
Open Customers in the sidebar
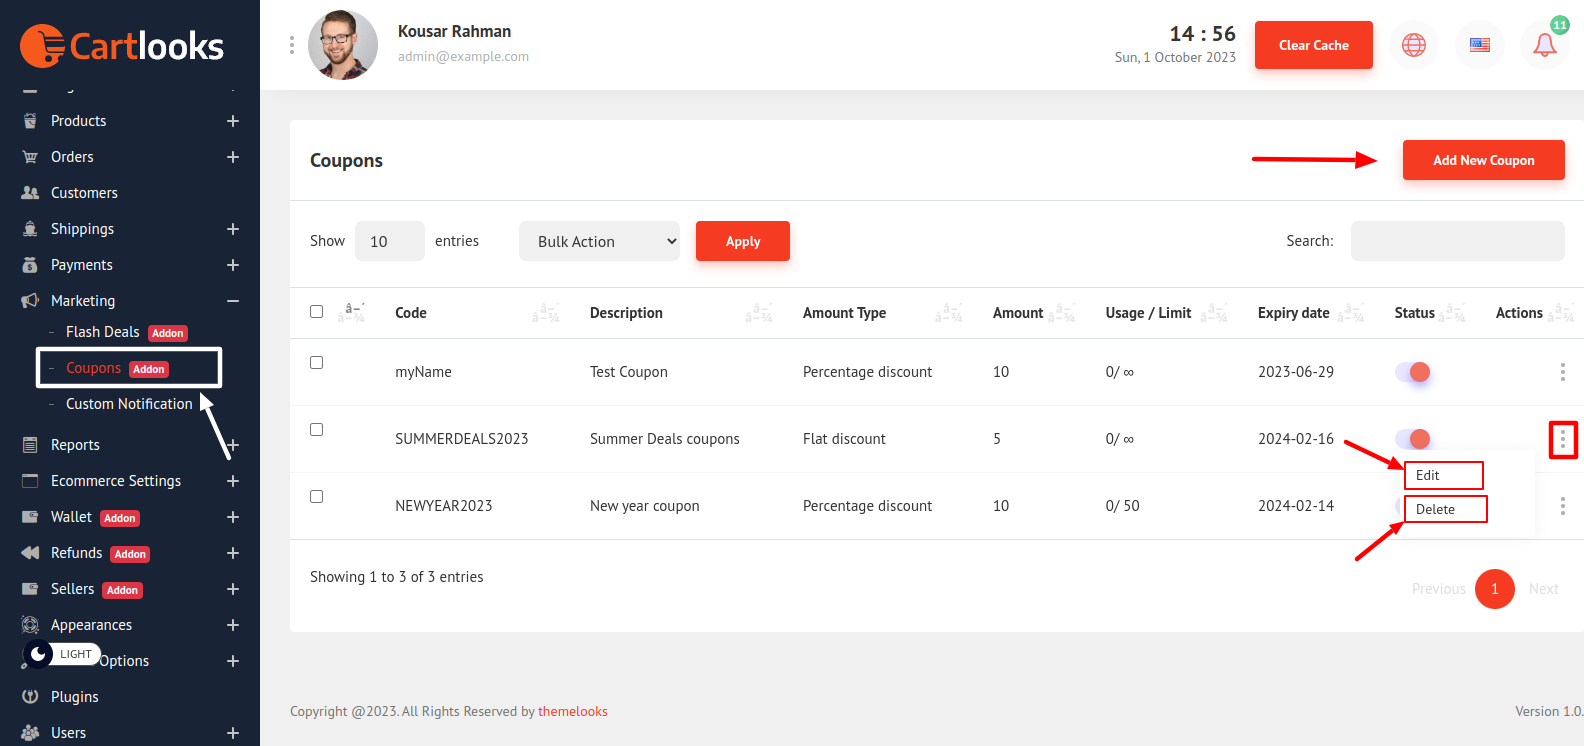click(84, 193)
